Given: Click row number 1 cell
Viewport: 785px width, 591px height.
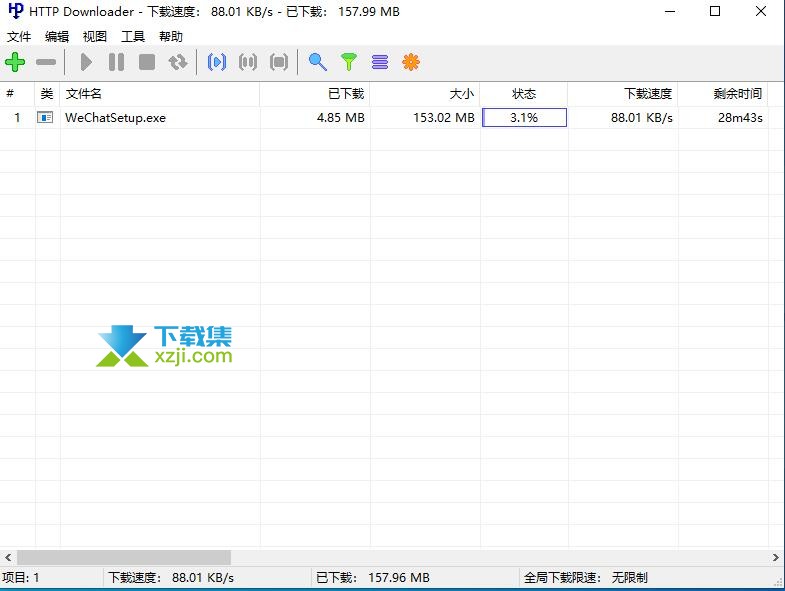Looking at the screenshot, I should pos(18,118).
